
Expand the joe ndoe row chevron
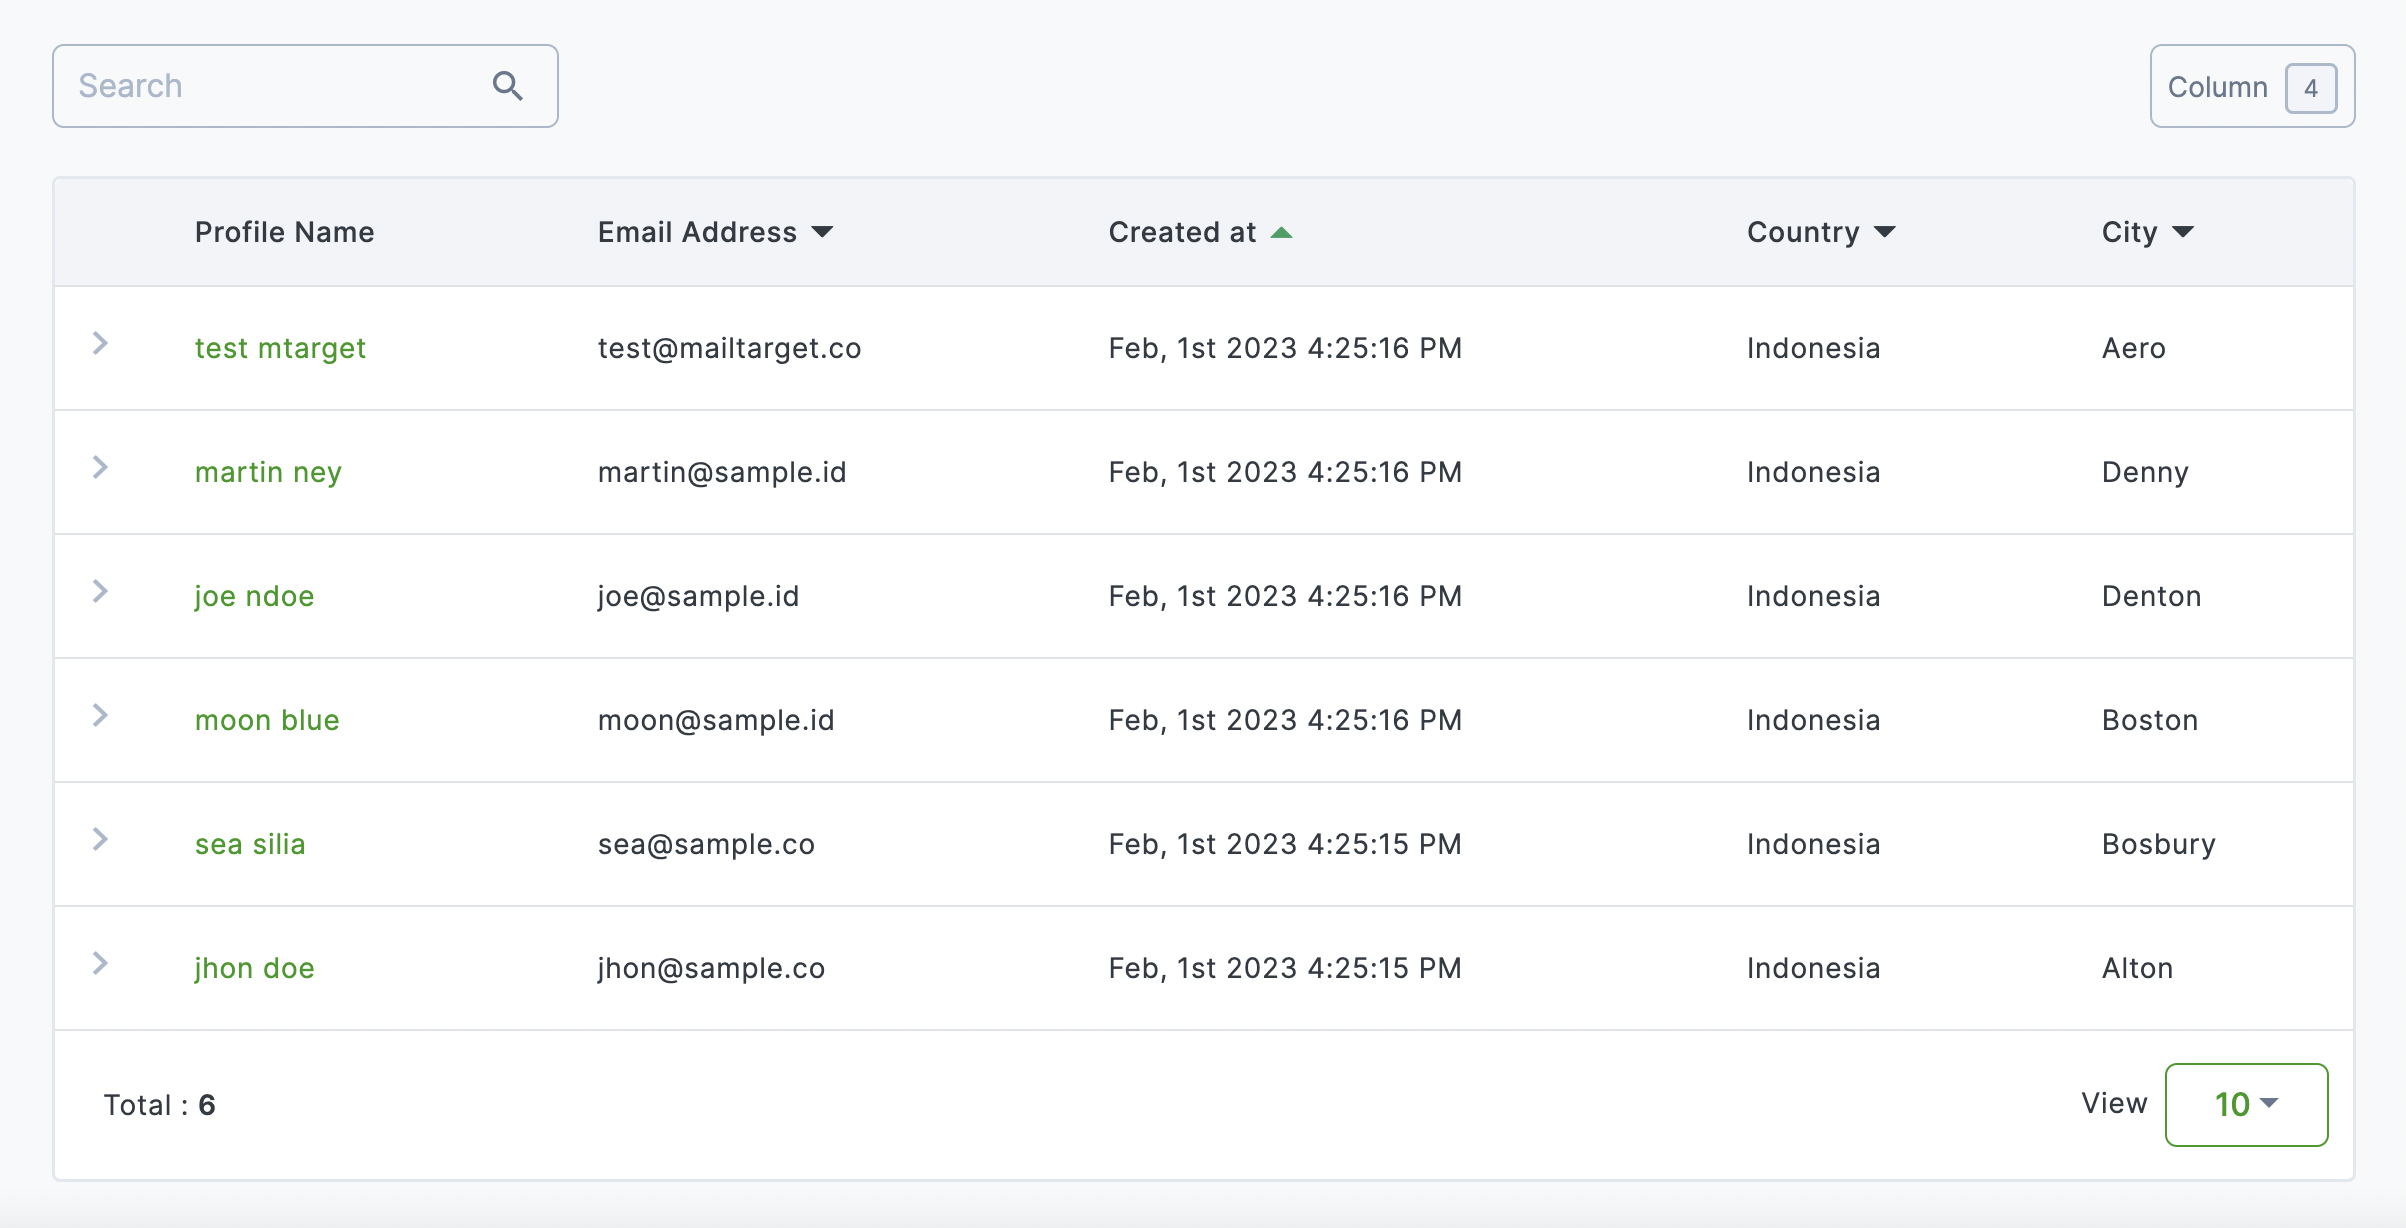pyautogui.click(x=100, y=592)
